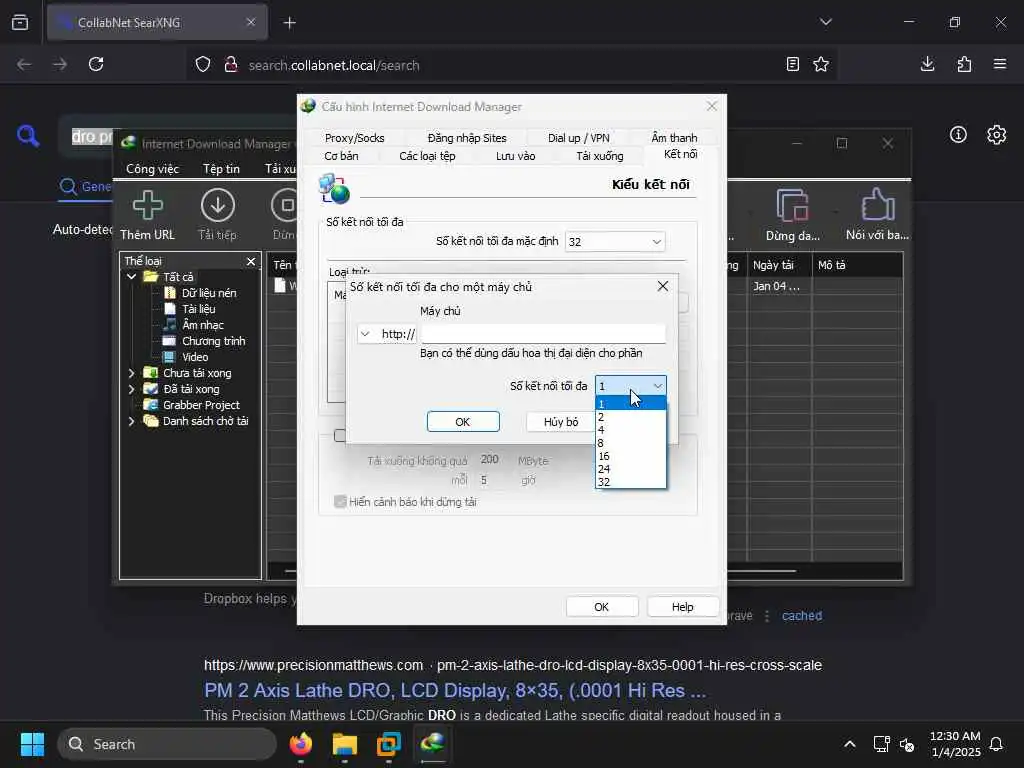Select Âm nhạc category

point(202,325)
